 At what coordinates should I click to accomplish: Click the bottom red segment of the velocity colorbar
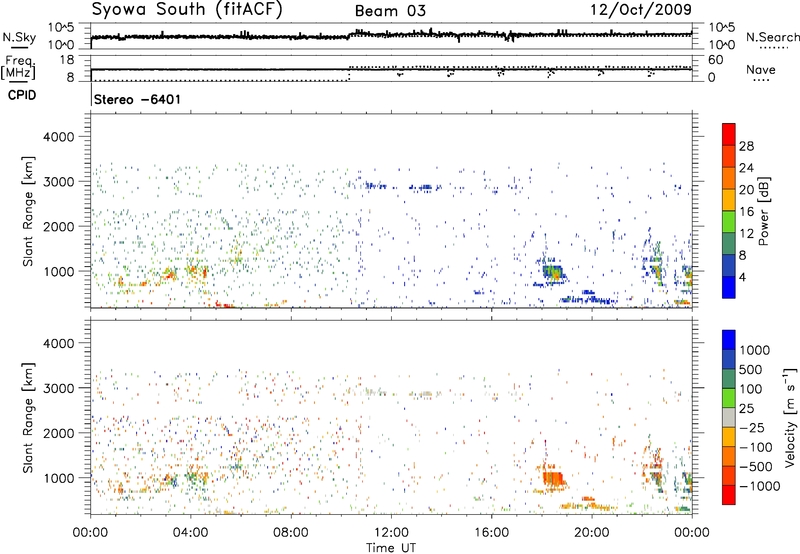[729, 495]
